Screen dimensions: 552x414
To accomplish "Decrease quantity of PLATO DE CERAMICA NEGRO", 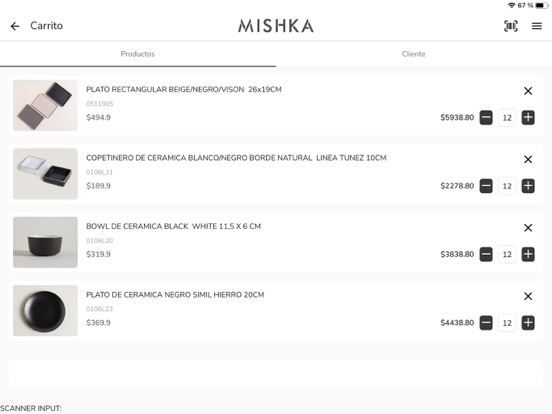I will click(486, 322).
